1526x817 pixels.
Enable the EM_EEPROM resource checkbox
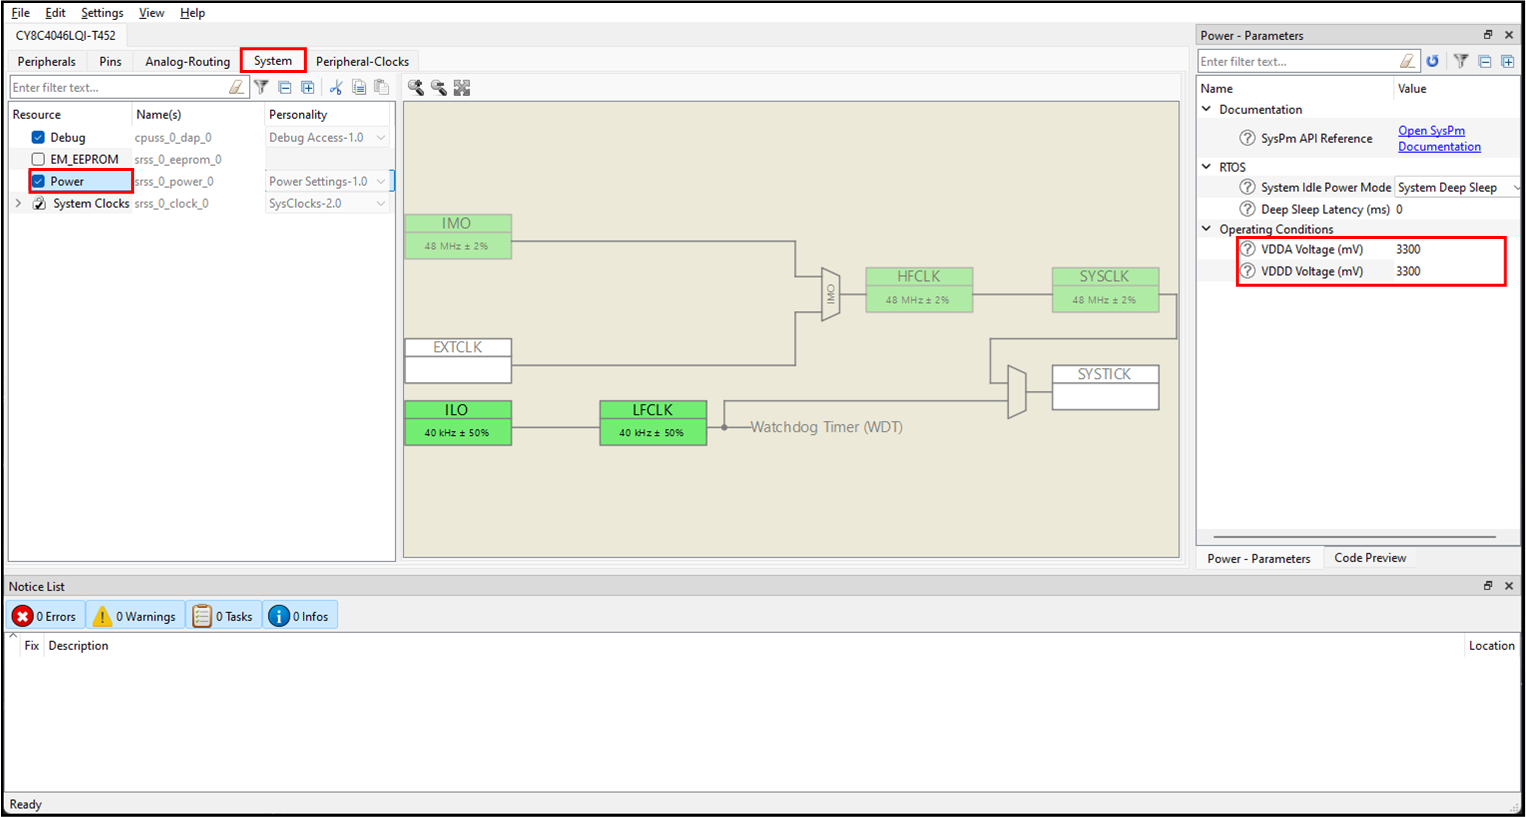coord(38,159)
